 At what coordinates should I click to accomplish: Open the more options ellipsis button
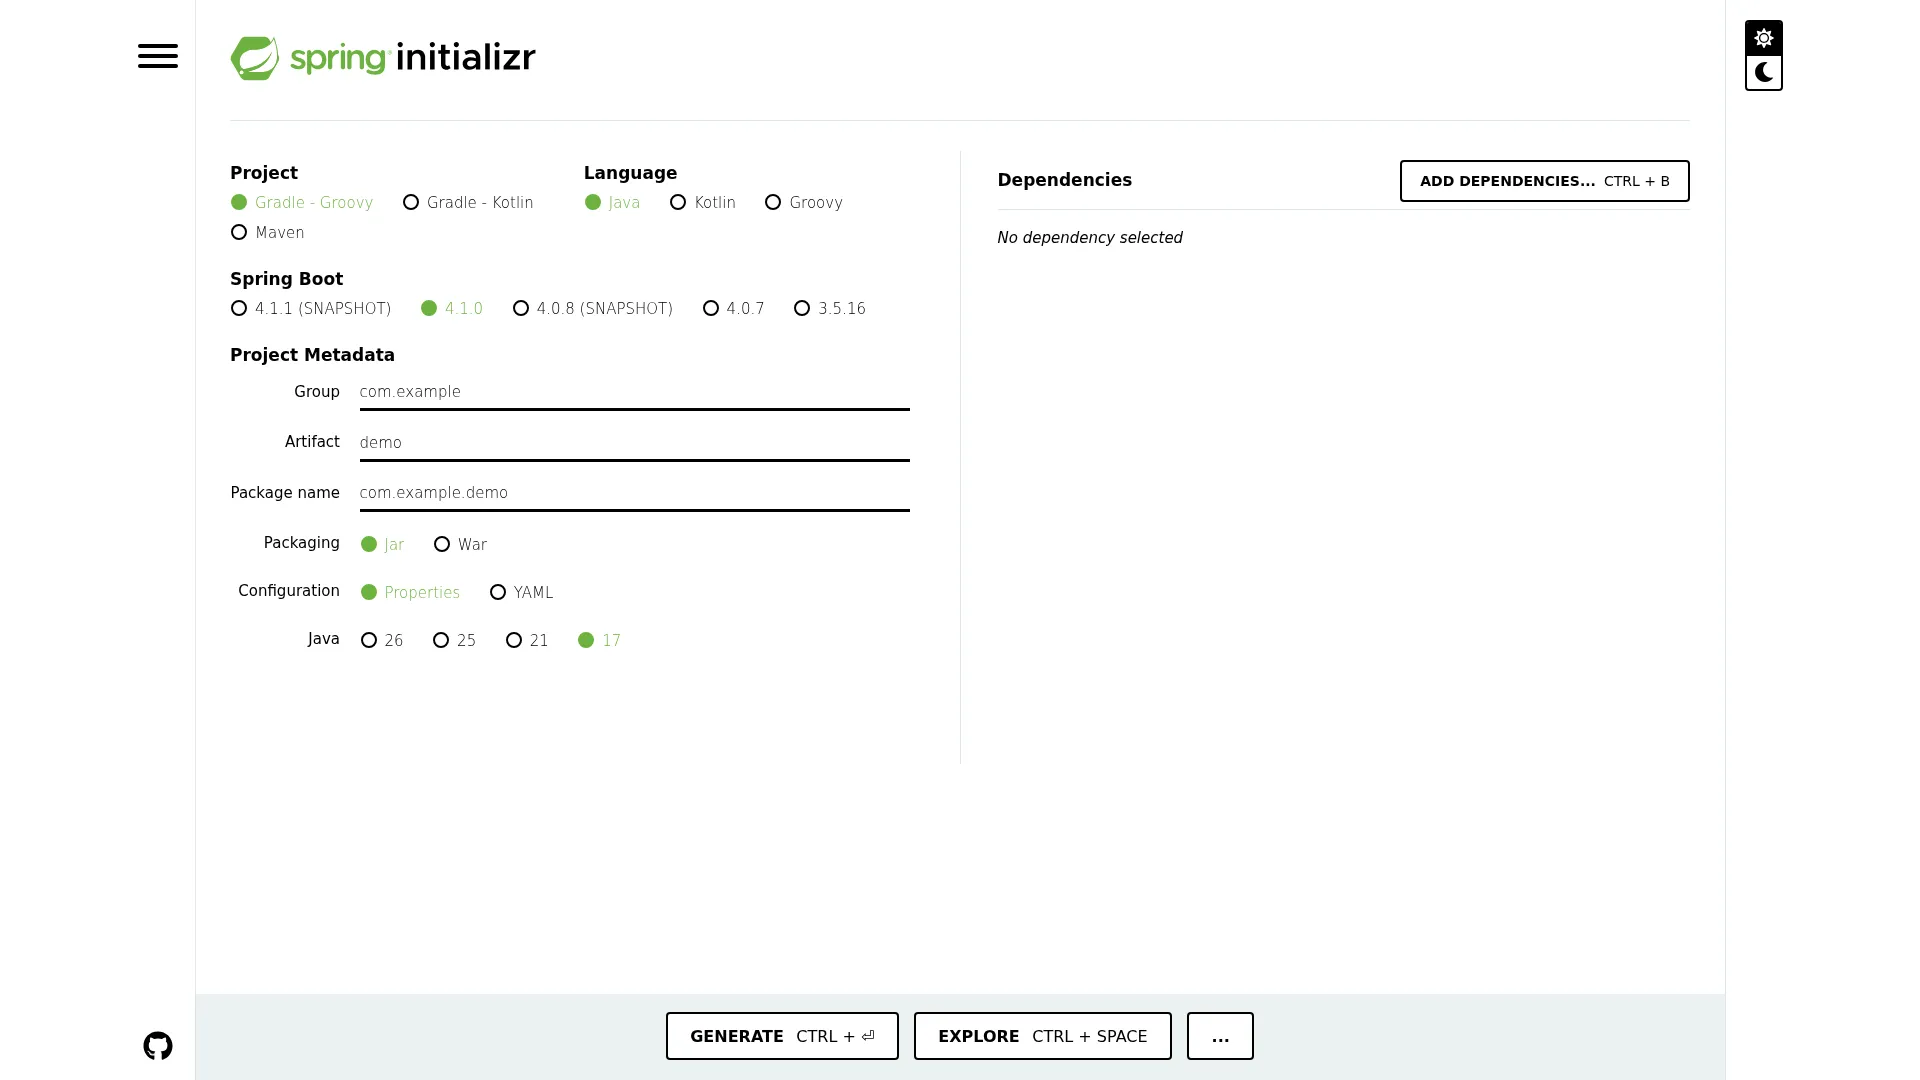click(1220, 1036)
